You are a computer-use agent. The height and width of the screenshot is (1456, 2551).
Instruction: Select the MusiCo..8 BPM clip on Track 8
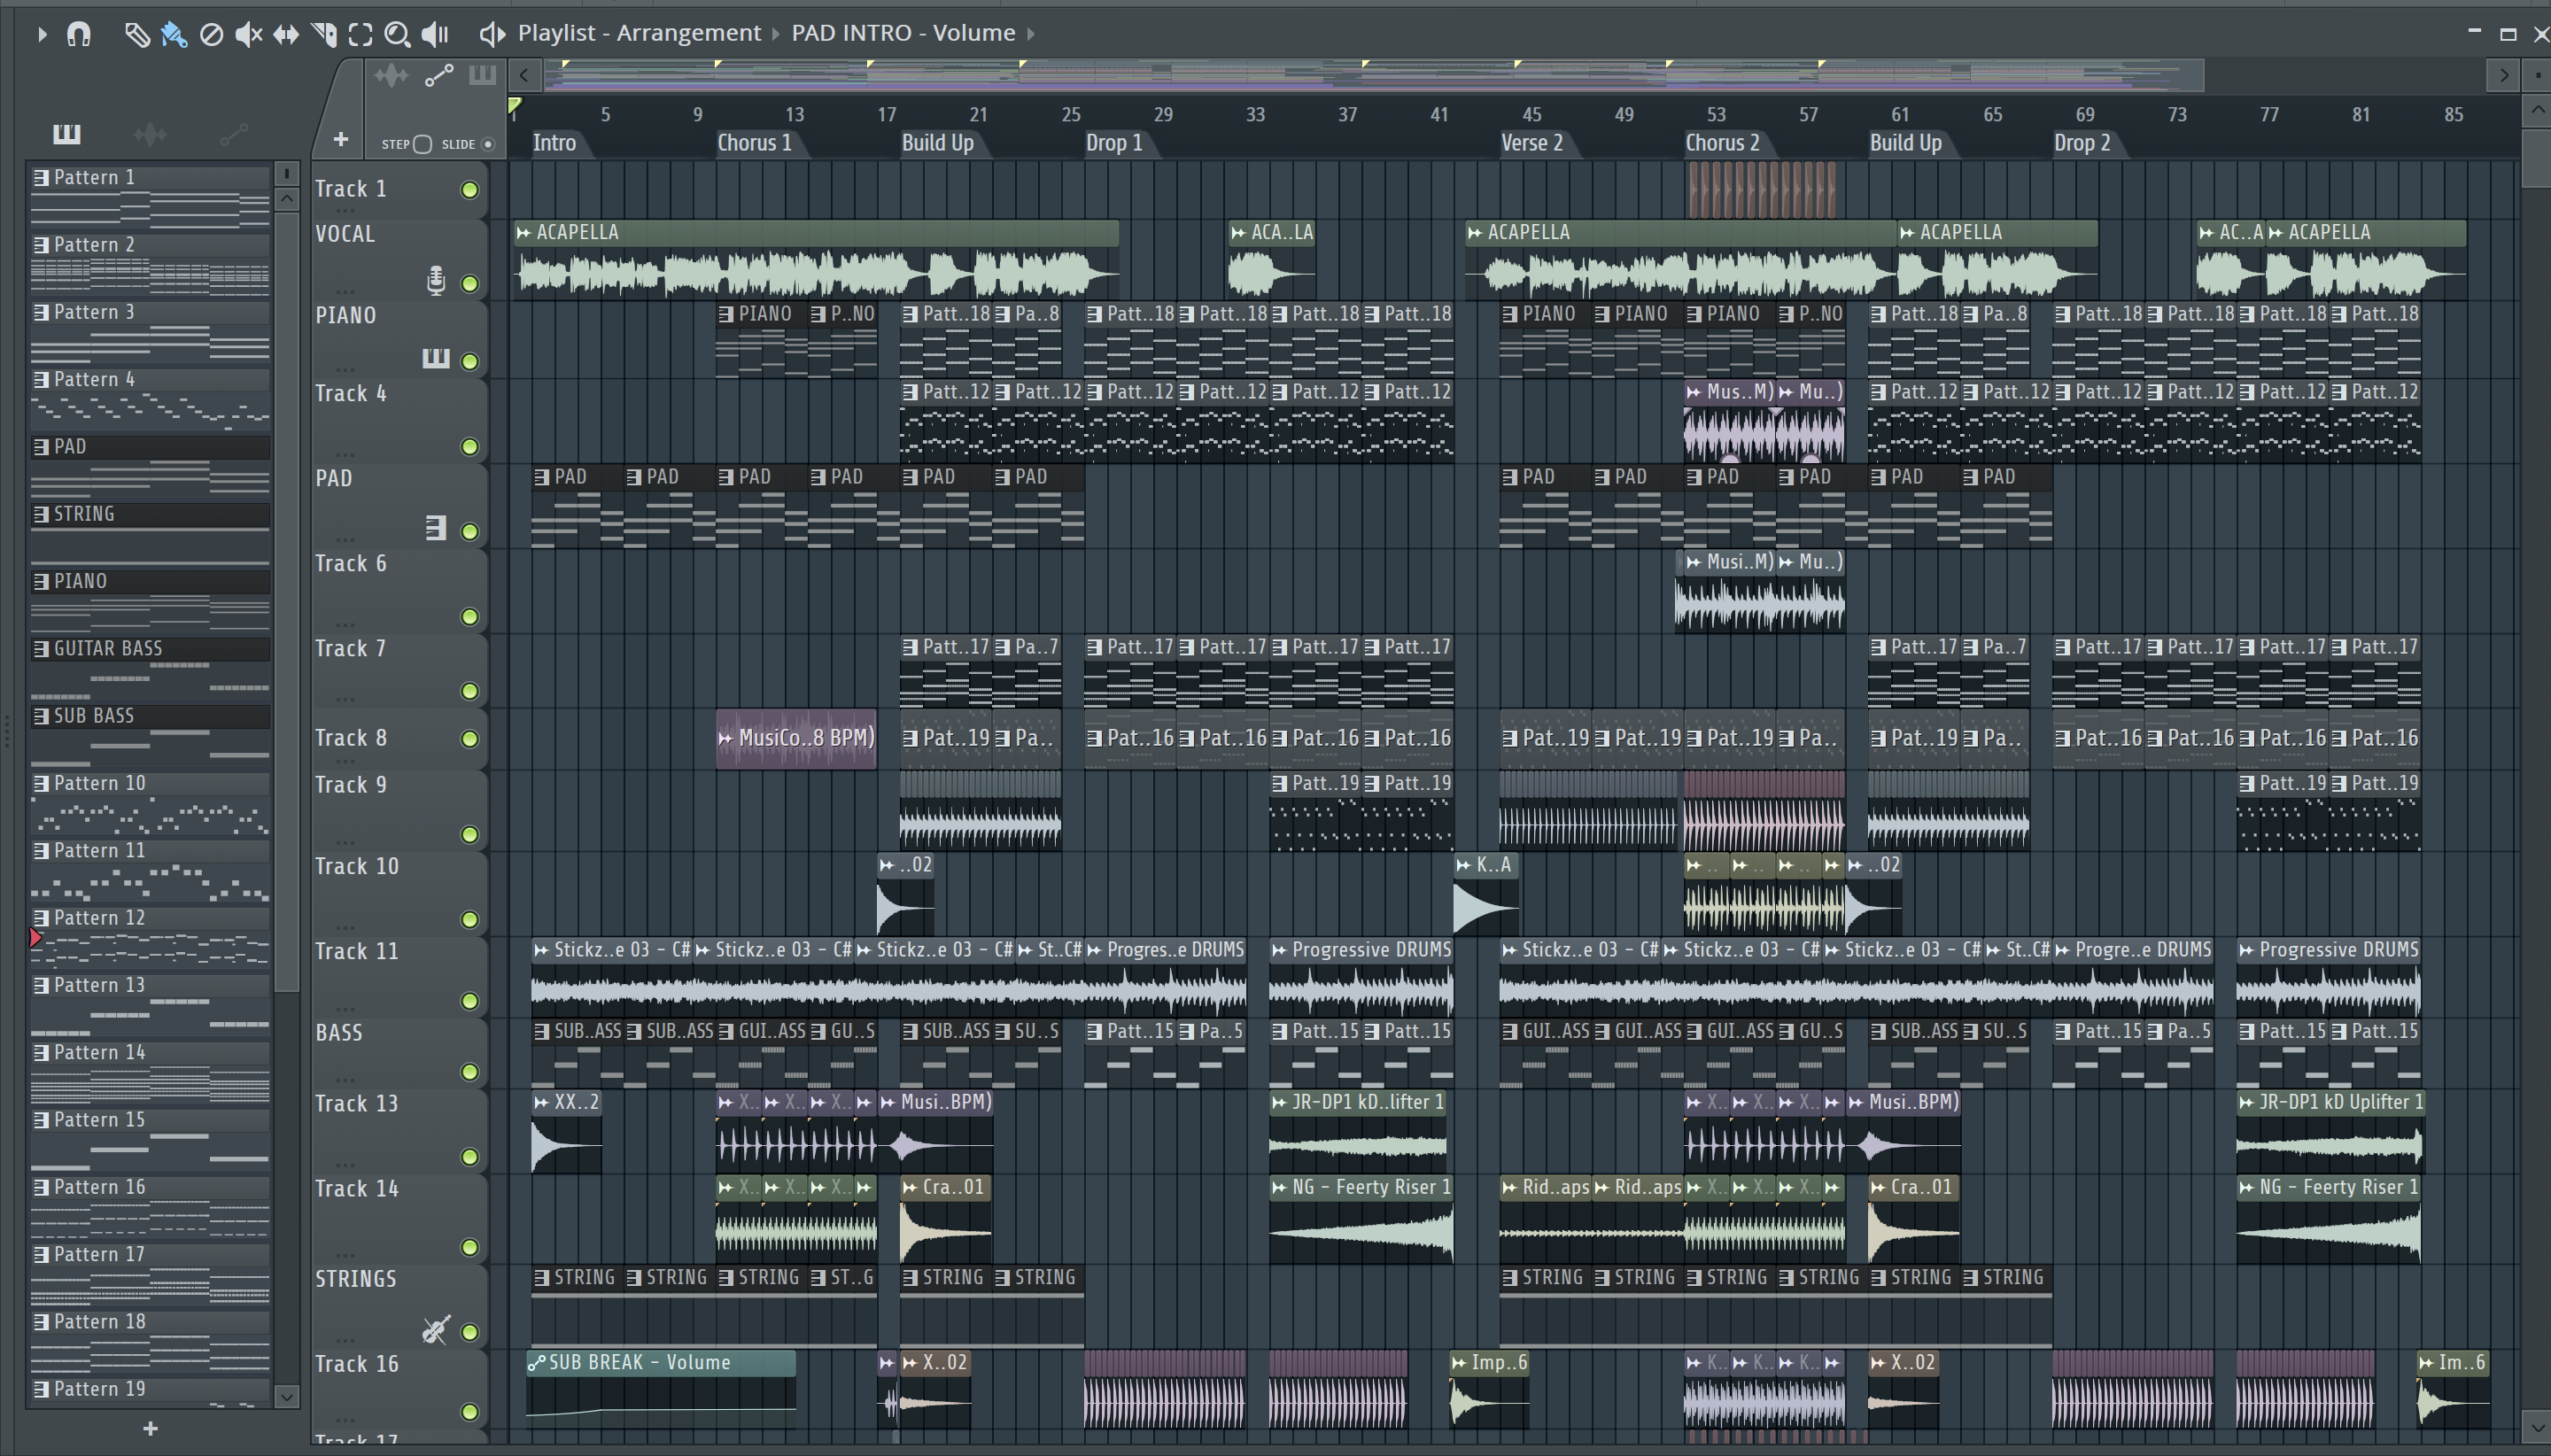[796, 739]
